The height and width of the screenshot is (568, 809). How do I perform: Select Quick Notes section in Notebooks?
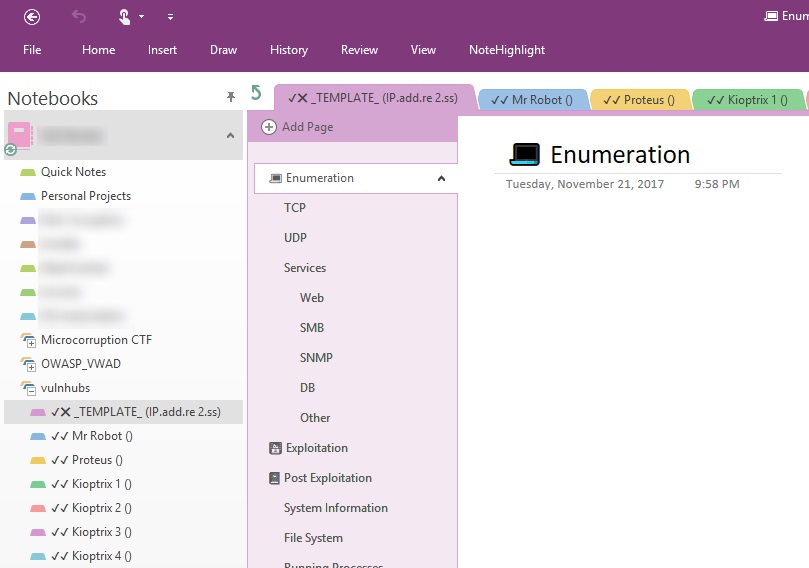[73, 172]
